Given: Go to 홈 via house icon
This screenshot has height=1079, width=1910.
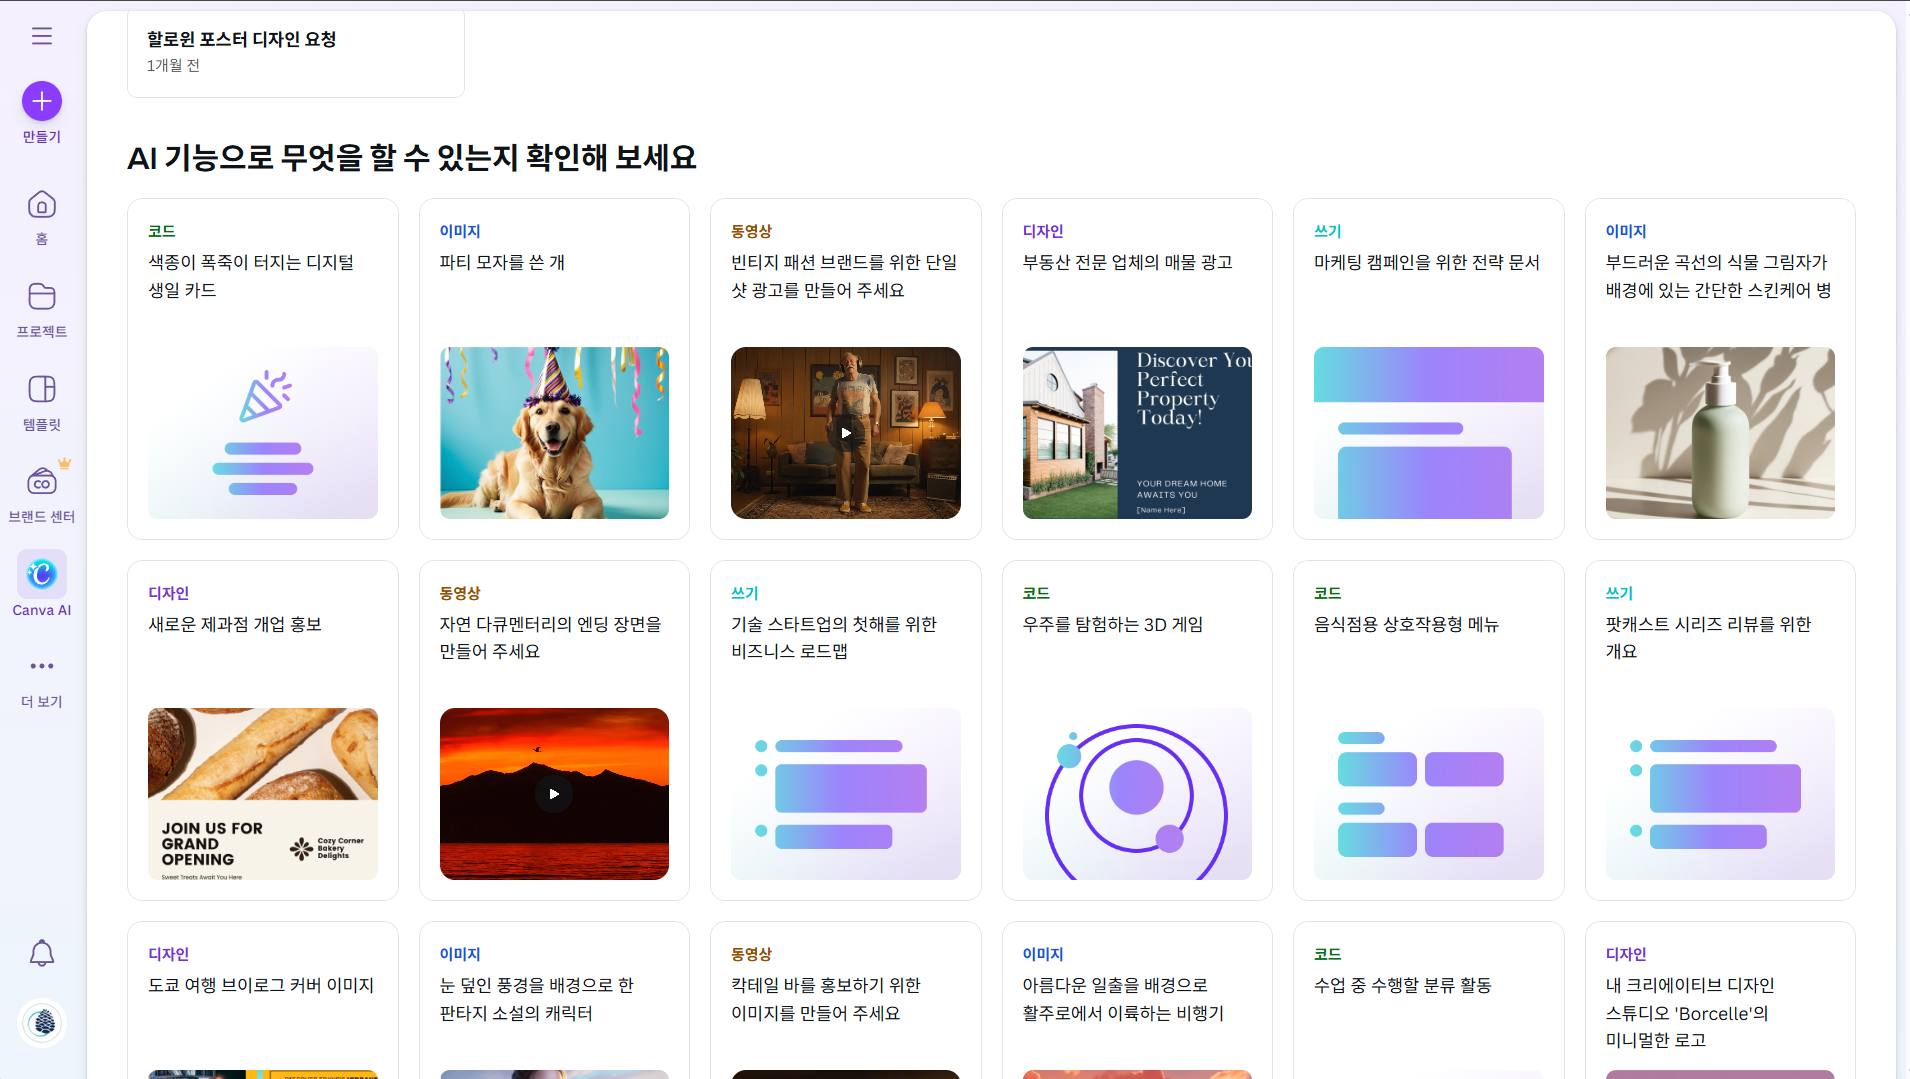Looking at the screenshot, I should coord(42,205).
